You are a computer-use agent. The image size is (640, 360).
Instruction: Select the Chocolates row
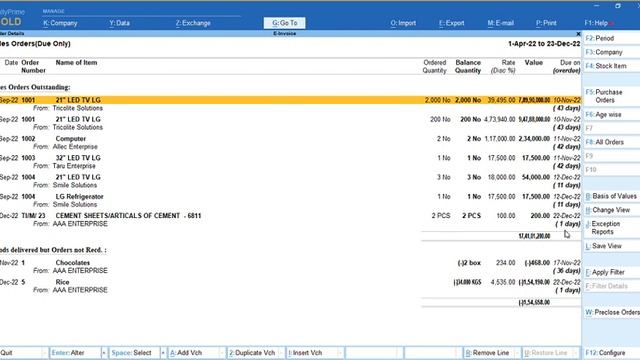pos(290,263)
